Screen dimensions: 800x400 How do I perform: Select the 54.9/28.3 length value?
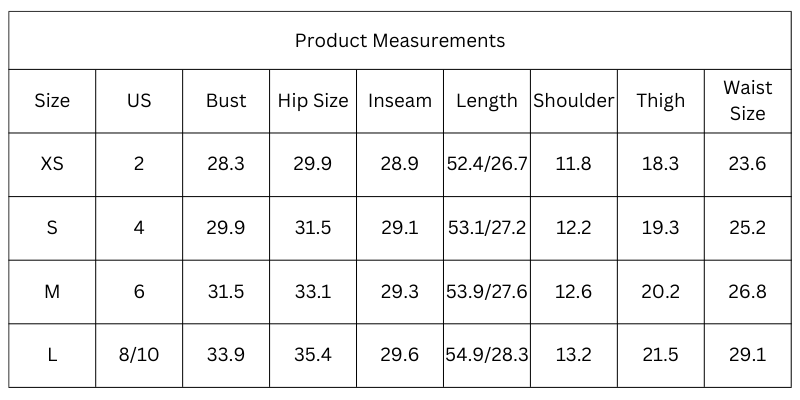pos(487,355)
